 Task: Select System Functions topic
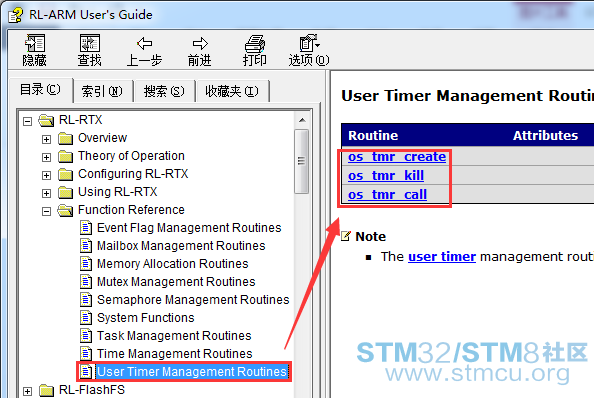click(145, 318)
